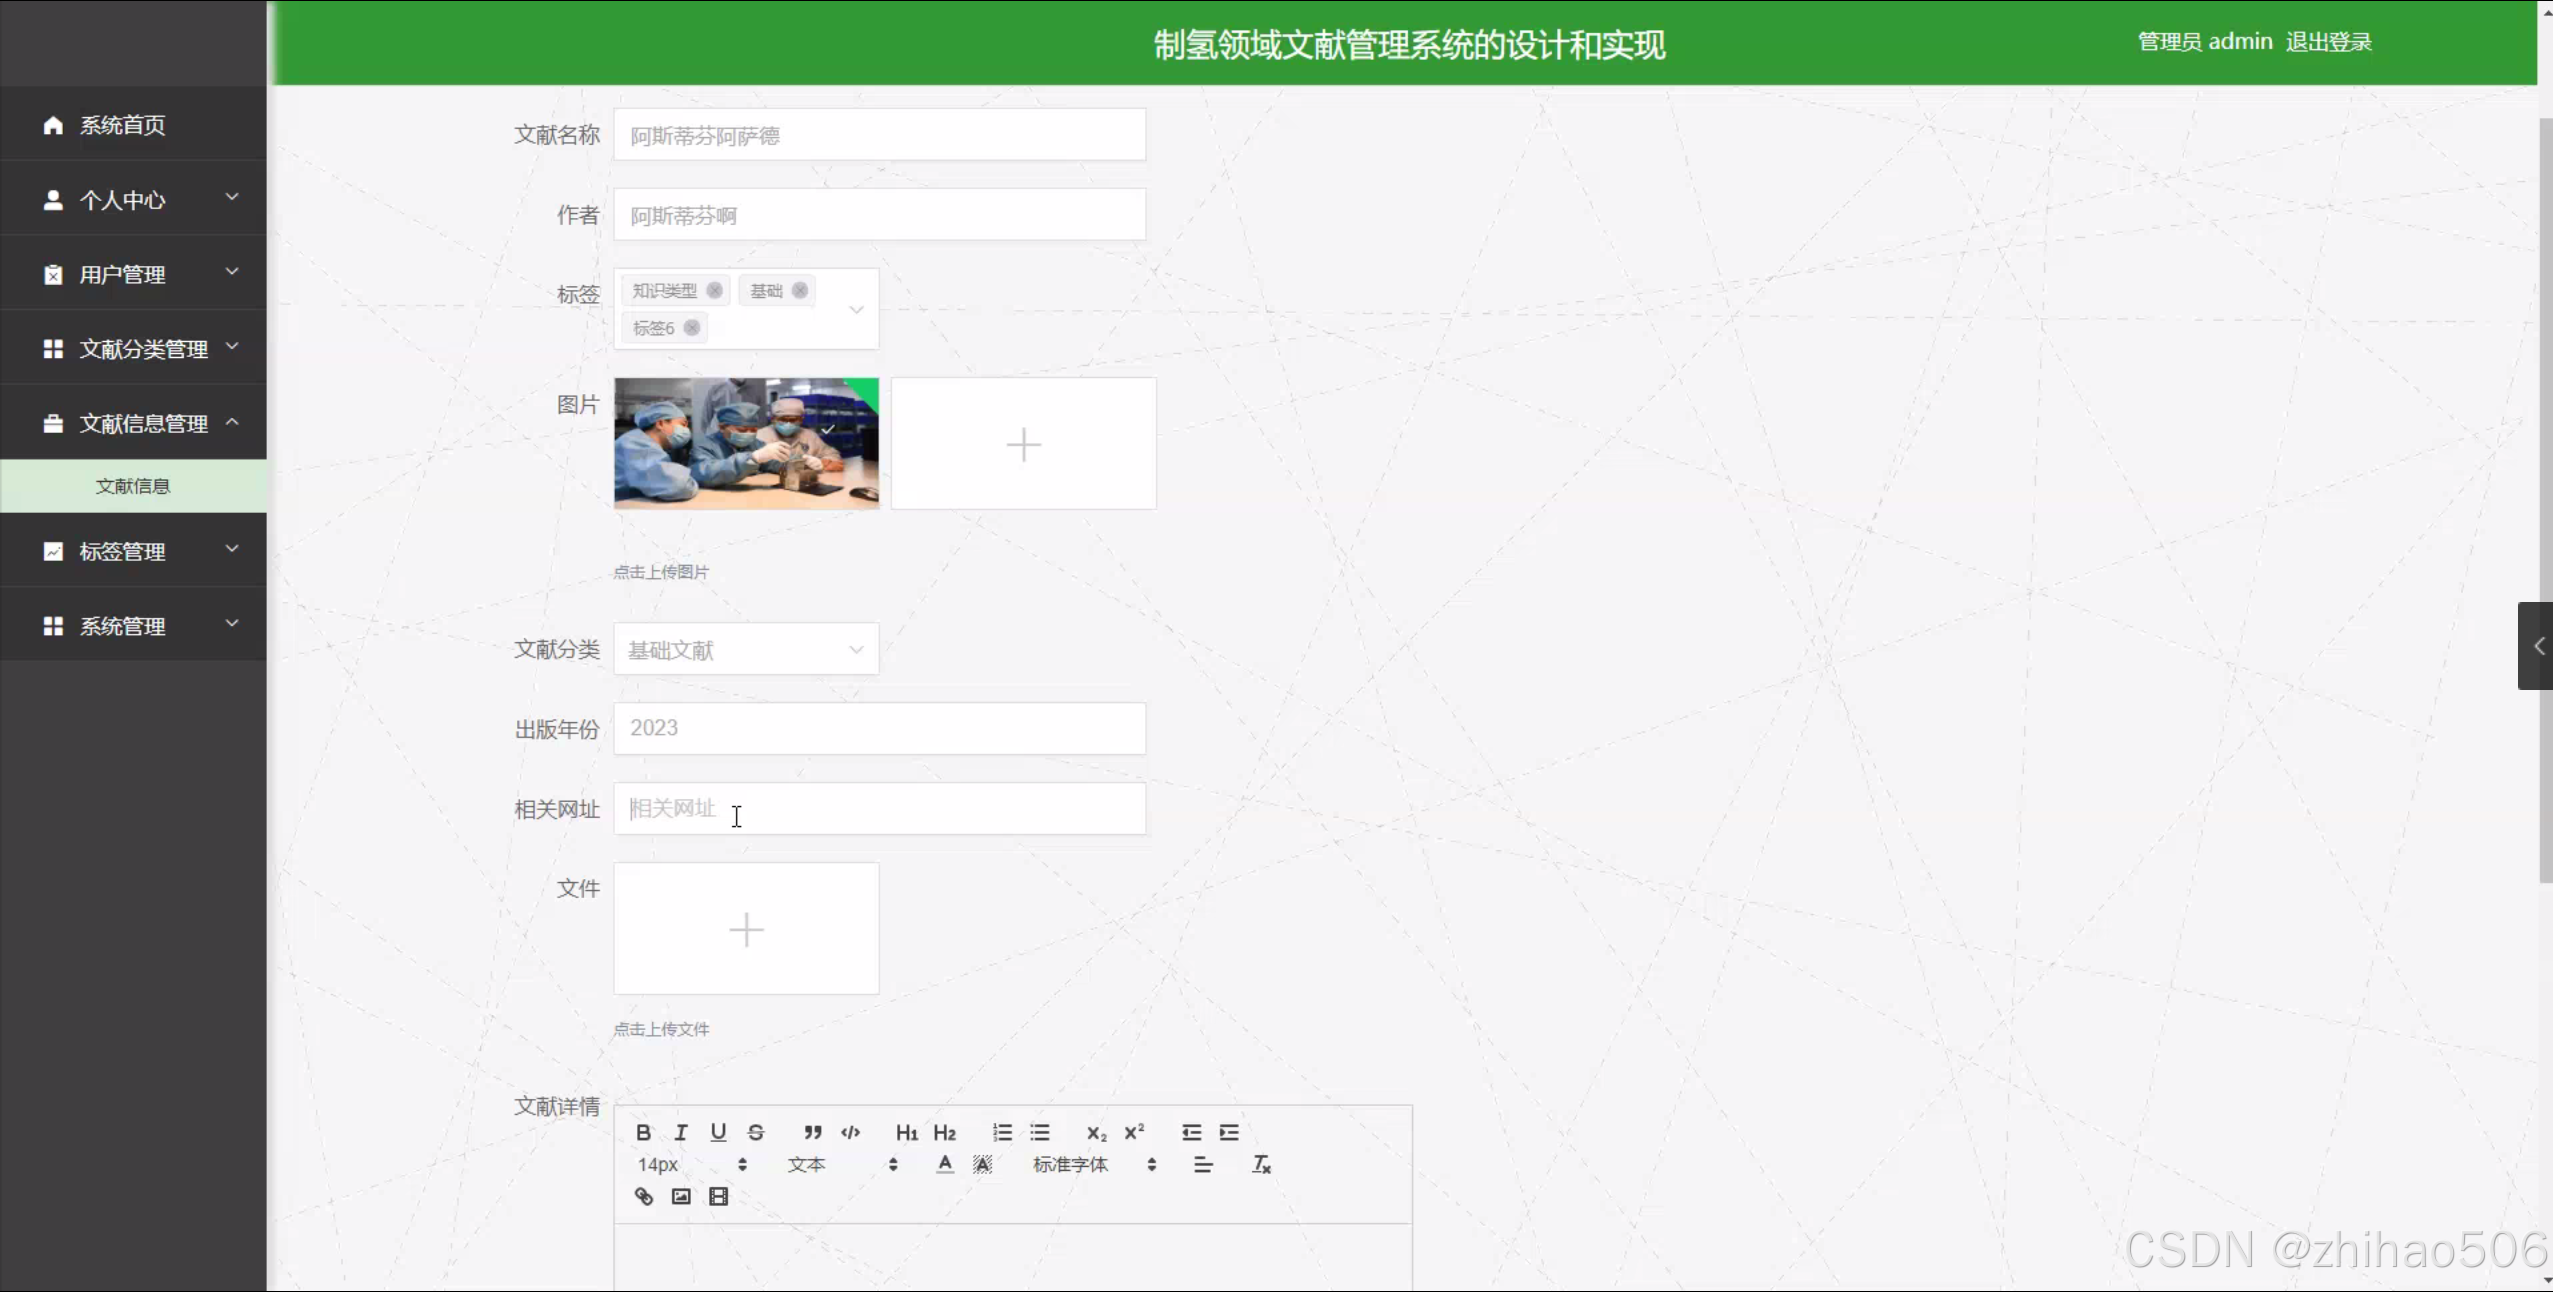Remove the 基础 tag
This screenshot has height=1292, width=2553.
[800, 290]
